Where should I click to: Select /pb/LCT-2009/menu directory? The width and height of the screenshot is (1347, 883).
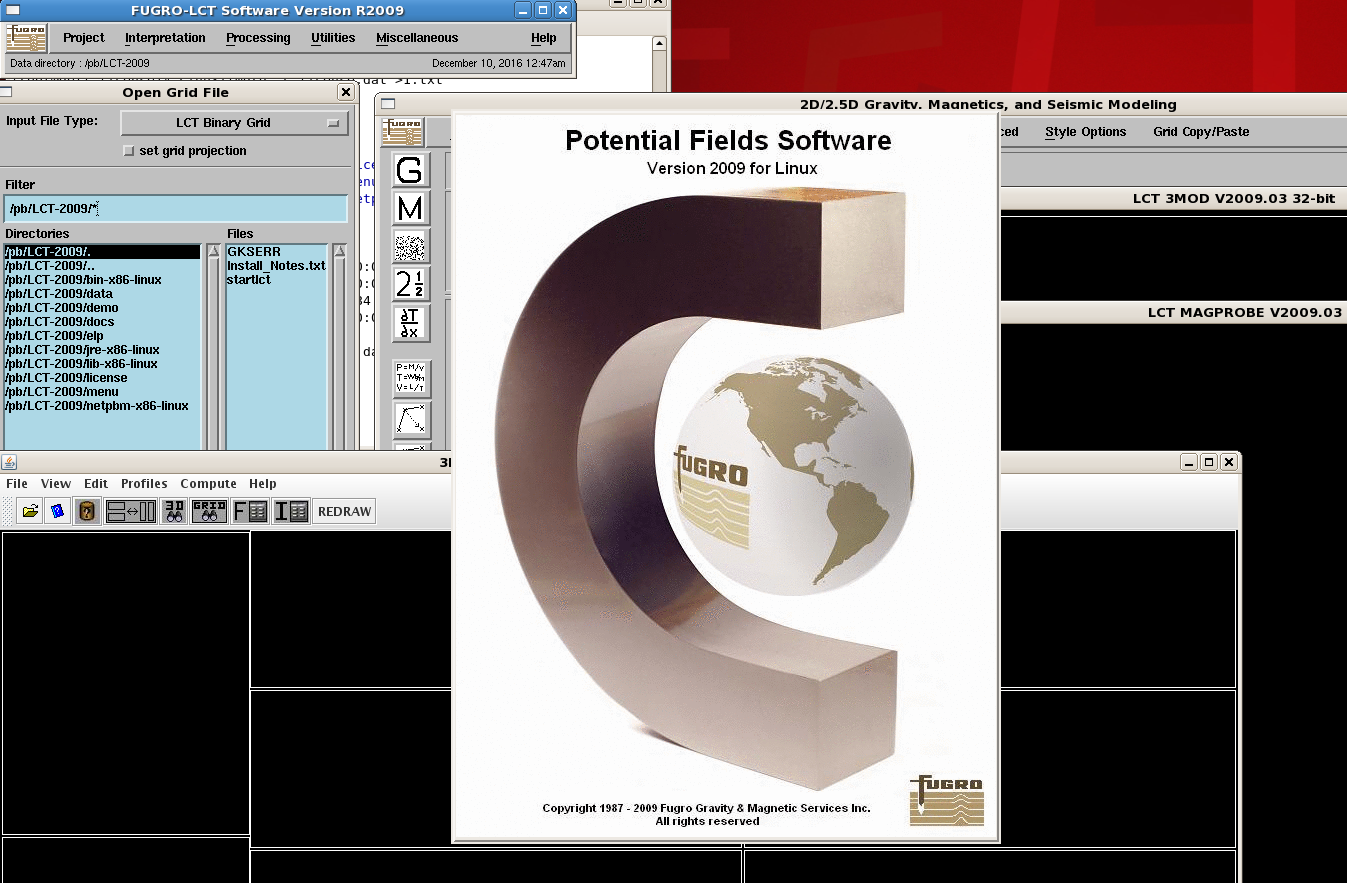point(102,392)
